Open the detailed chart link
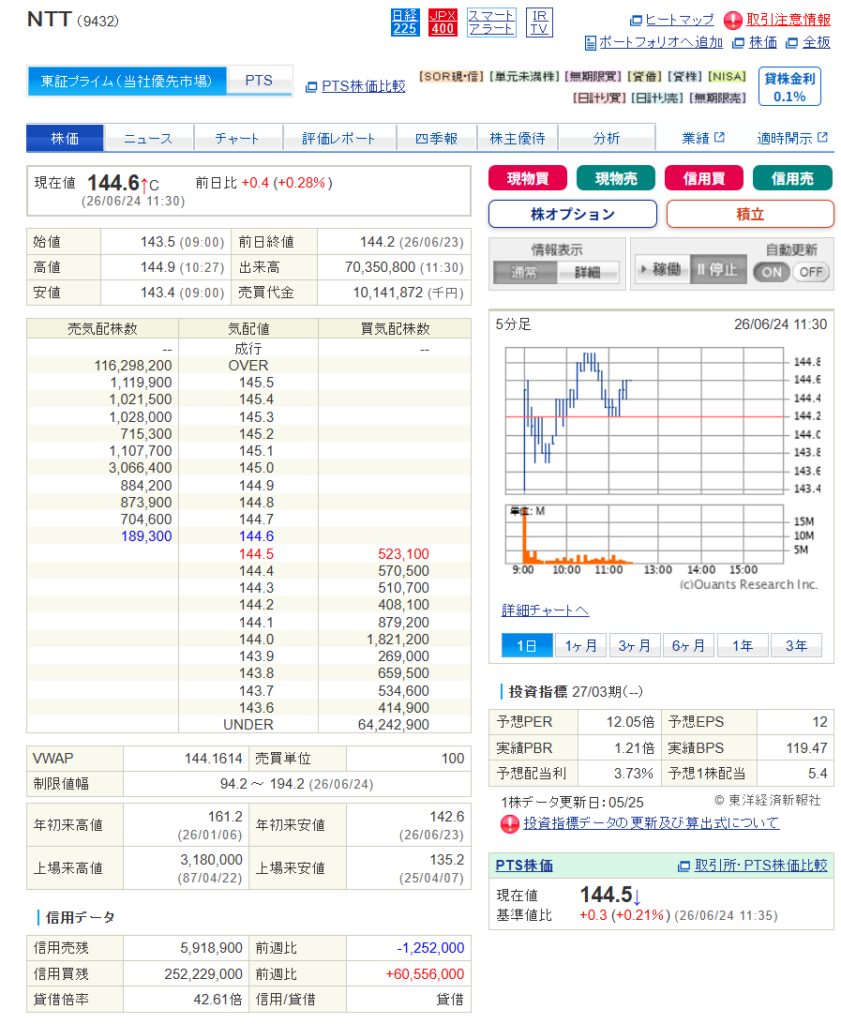Screen dimensions: 841x1024 click(545, 611)
